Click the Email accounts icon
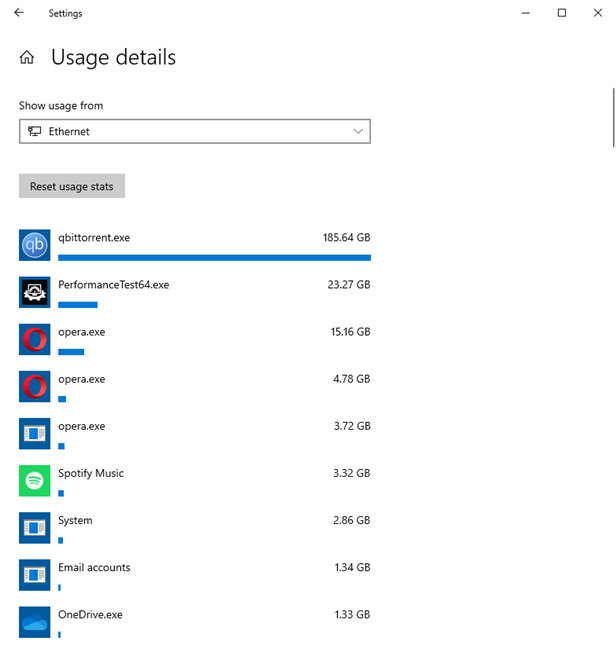Screen dimensions: 616x648 35,575
